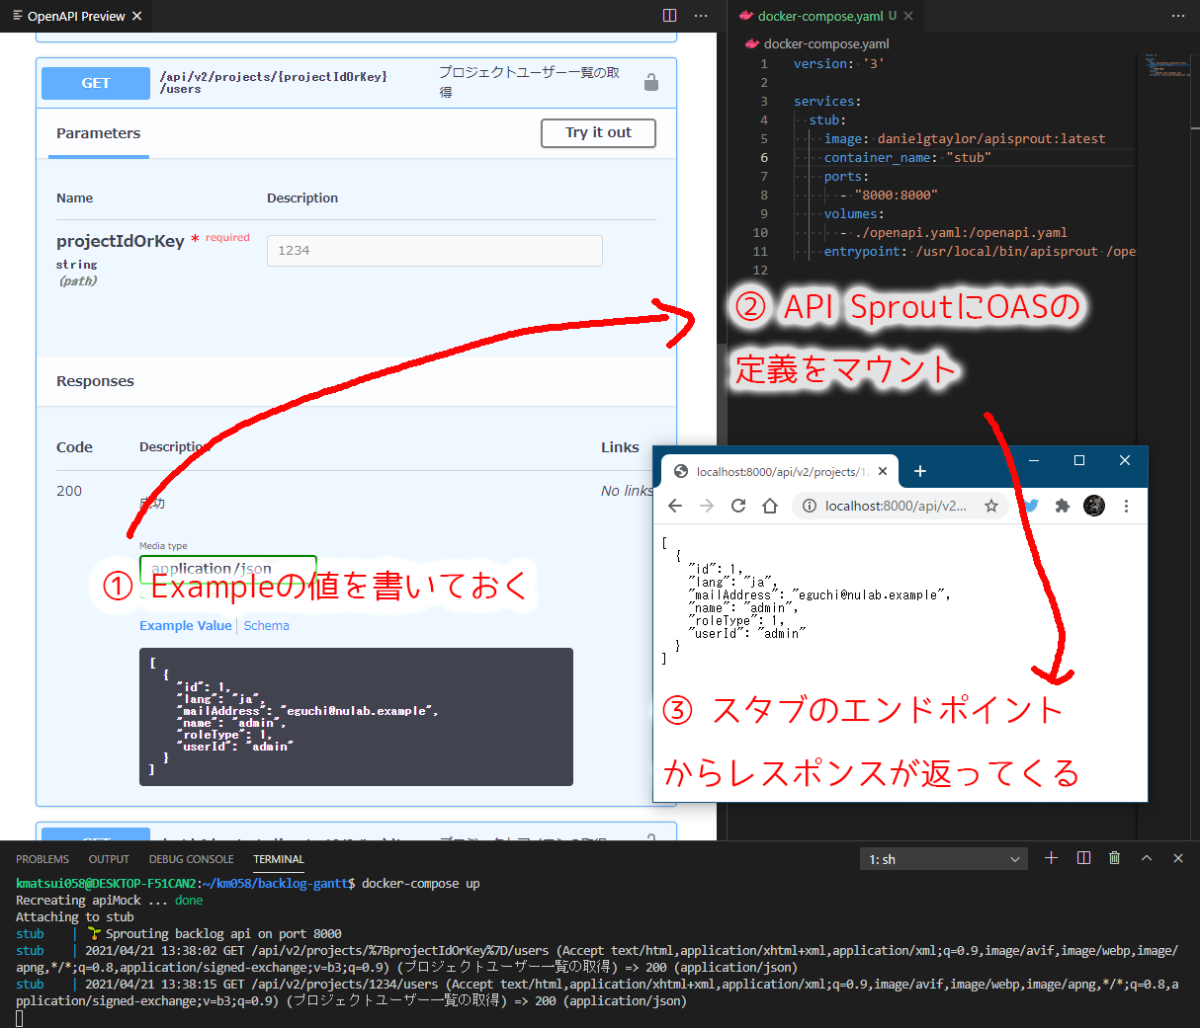1200x1028 pixels.
Task: Select the Parameters tab in Swagger preview
Action: pyautogui.click(x=98, y=134)
